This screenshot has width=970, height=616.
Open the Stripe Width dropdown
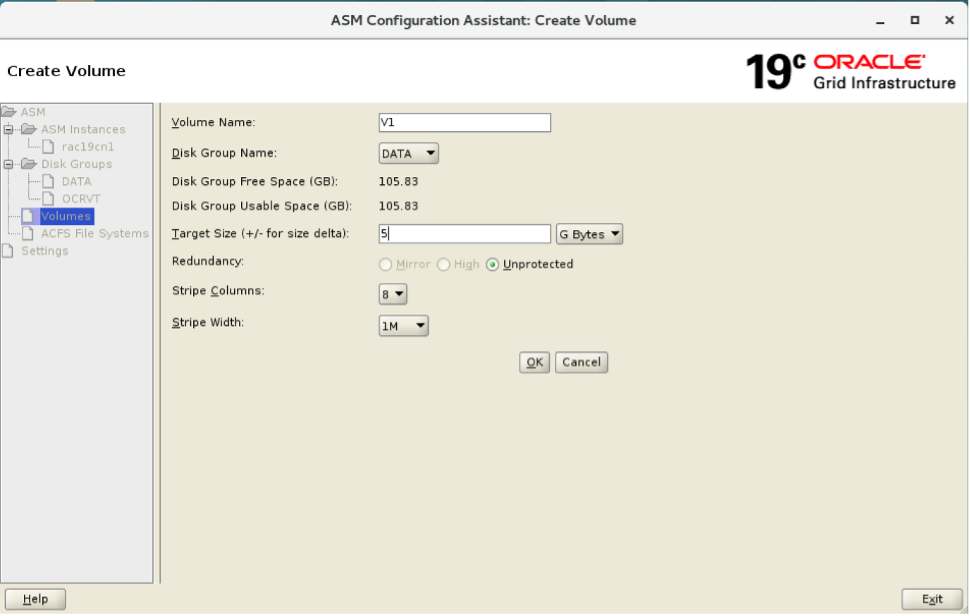[403, 325]
